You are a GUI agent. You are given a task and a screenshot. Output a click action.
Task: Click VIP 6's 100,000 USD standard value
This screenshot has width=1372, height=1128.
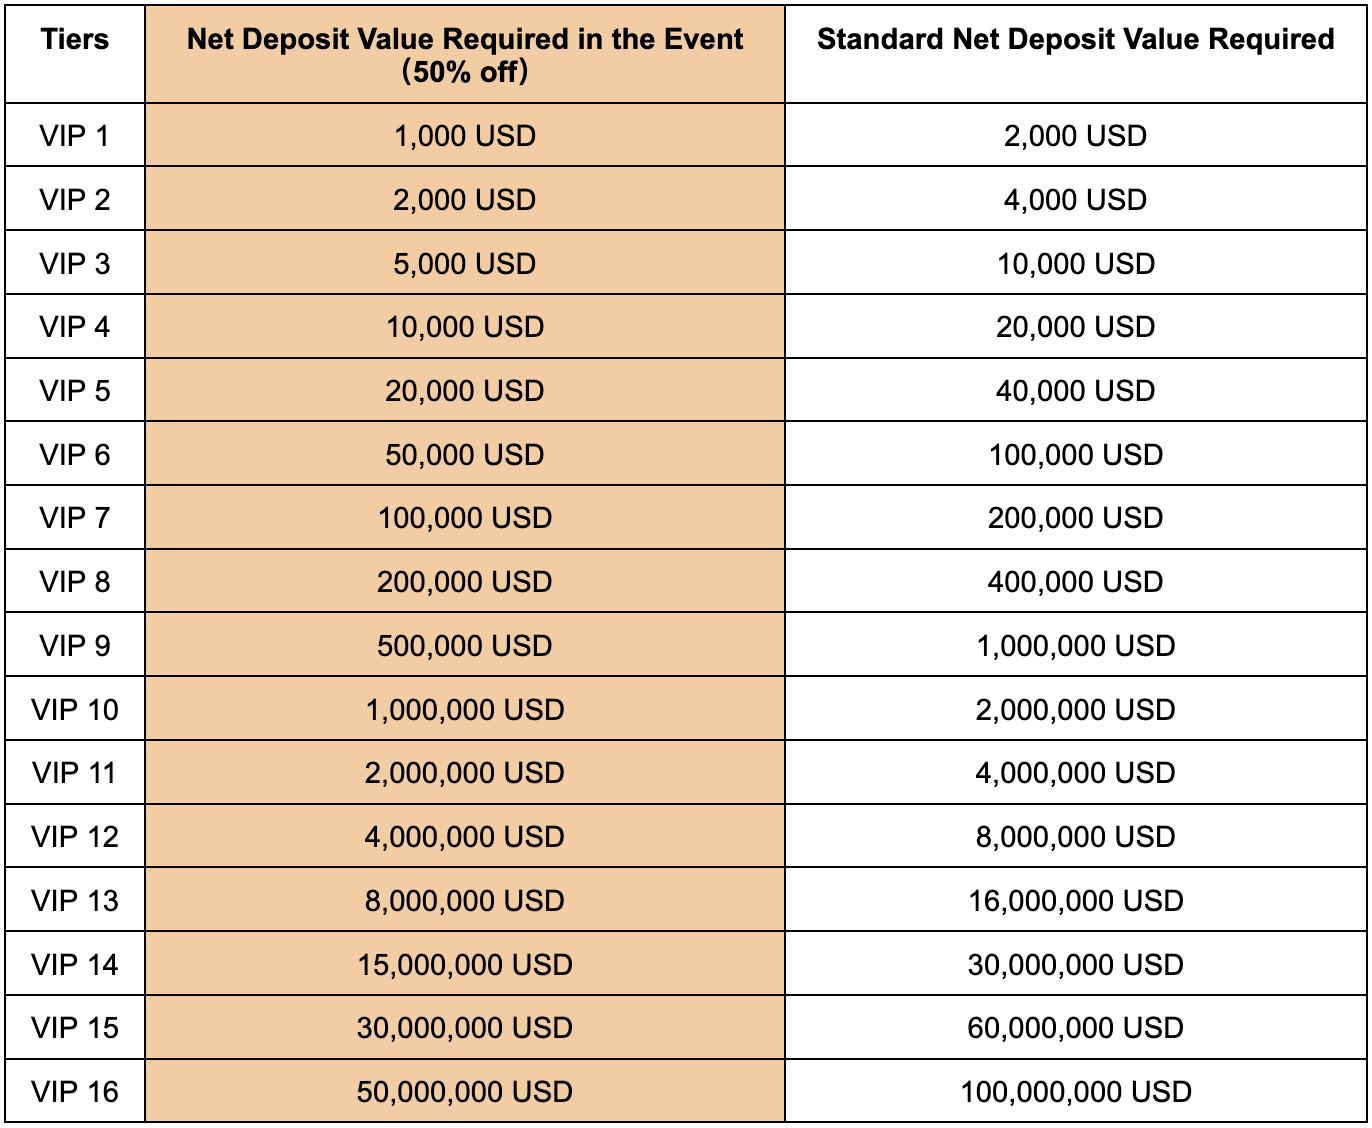[x=1075, y=455]
